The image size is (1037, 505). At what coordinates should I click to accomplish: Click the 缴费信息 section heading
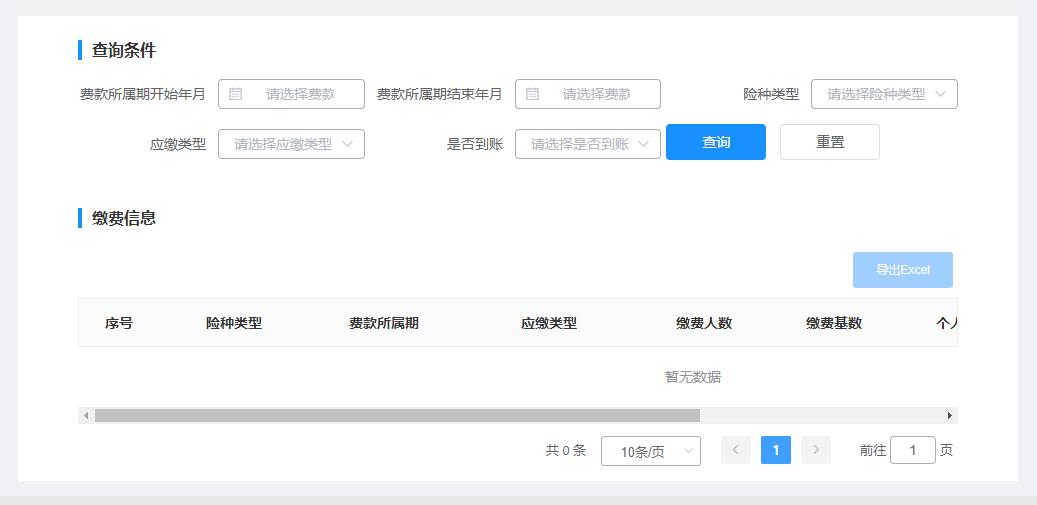(124, 218)
